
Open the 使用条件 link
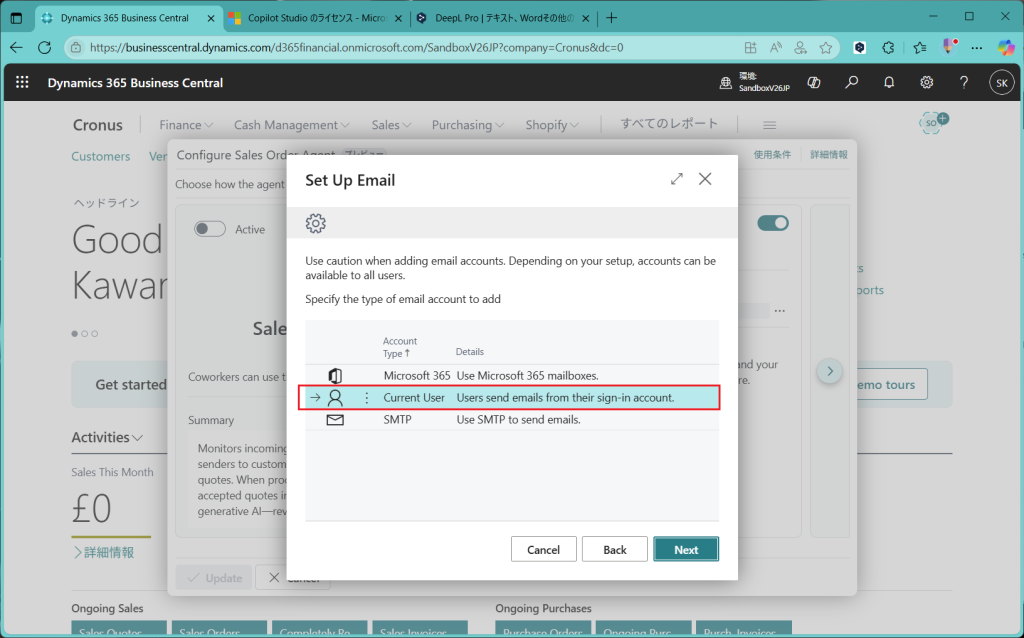pos(772,155)
